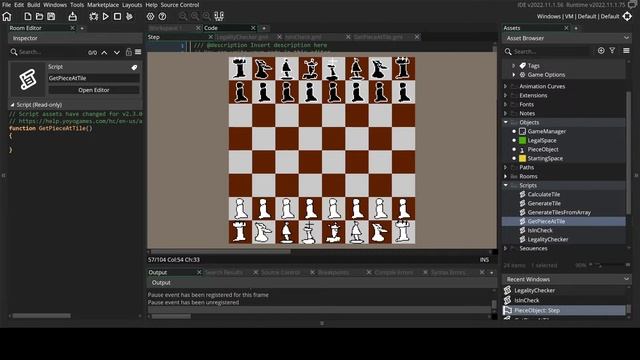Click the tag icon beside Script

point(134,67)
